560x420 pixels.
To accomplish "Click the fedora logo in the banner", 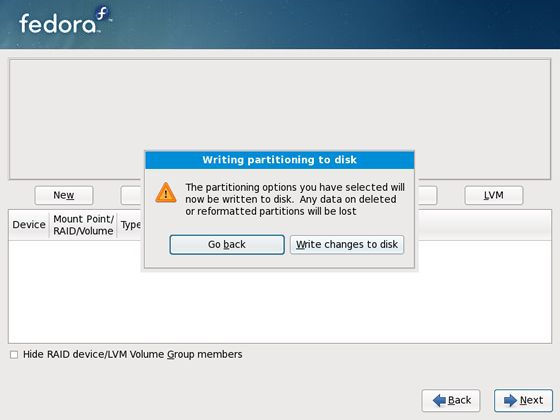I will (65, 21).
